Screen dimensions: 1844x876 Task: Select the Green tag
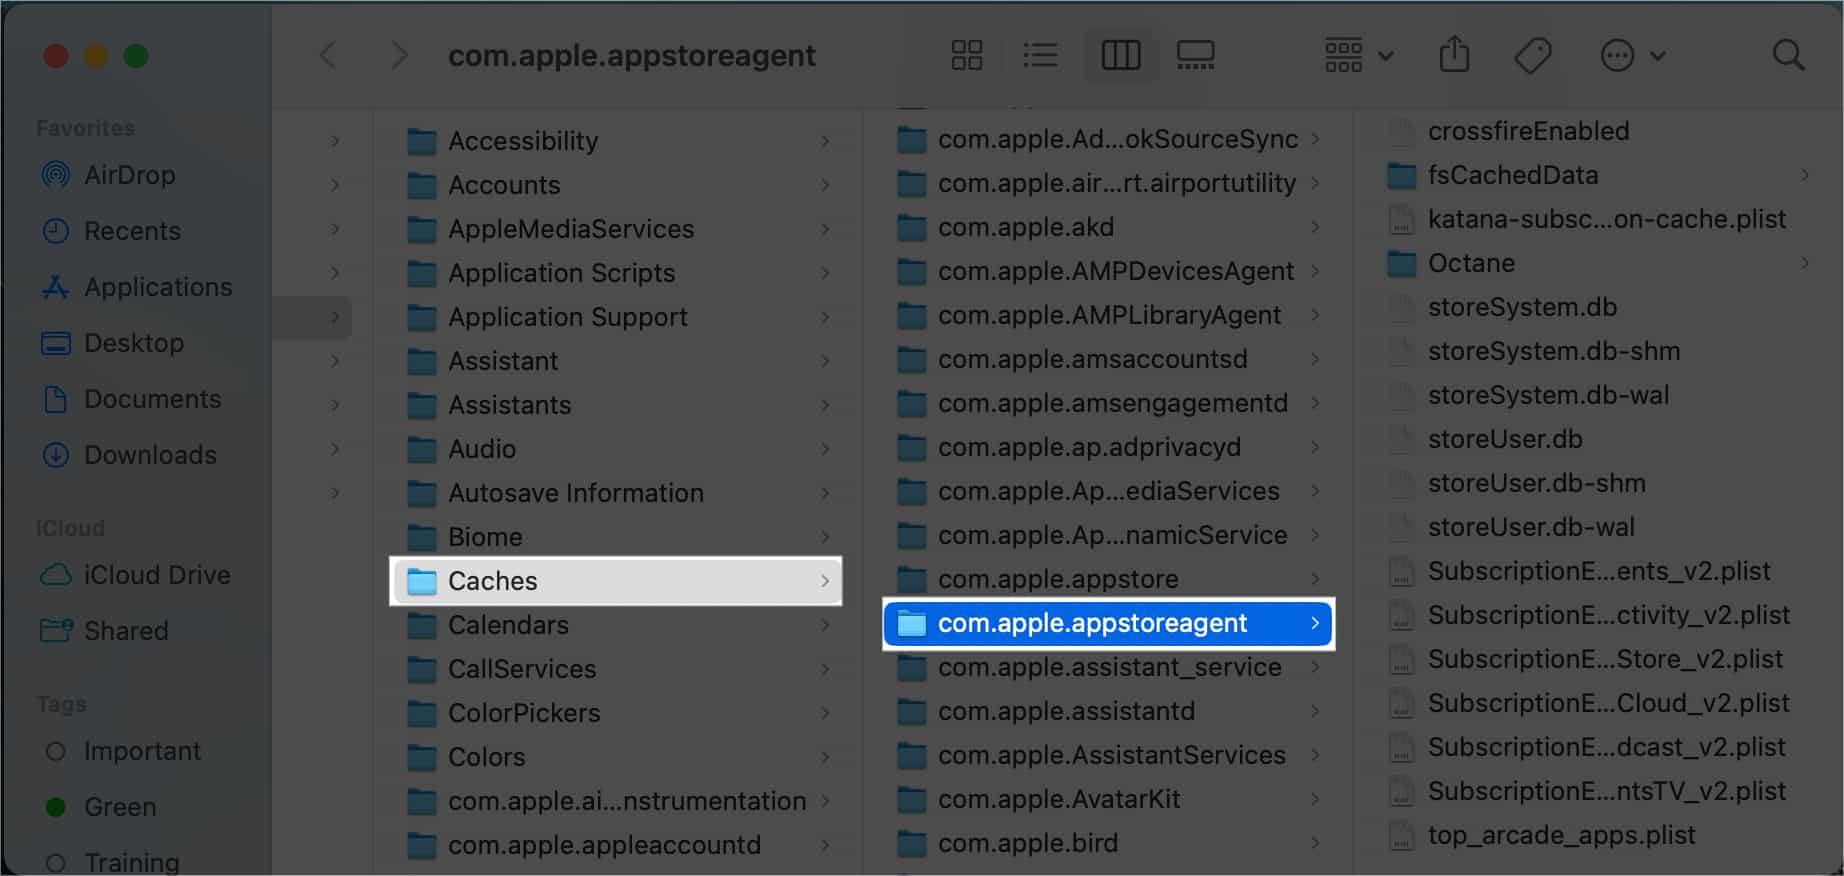(100, 807)
